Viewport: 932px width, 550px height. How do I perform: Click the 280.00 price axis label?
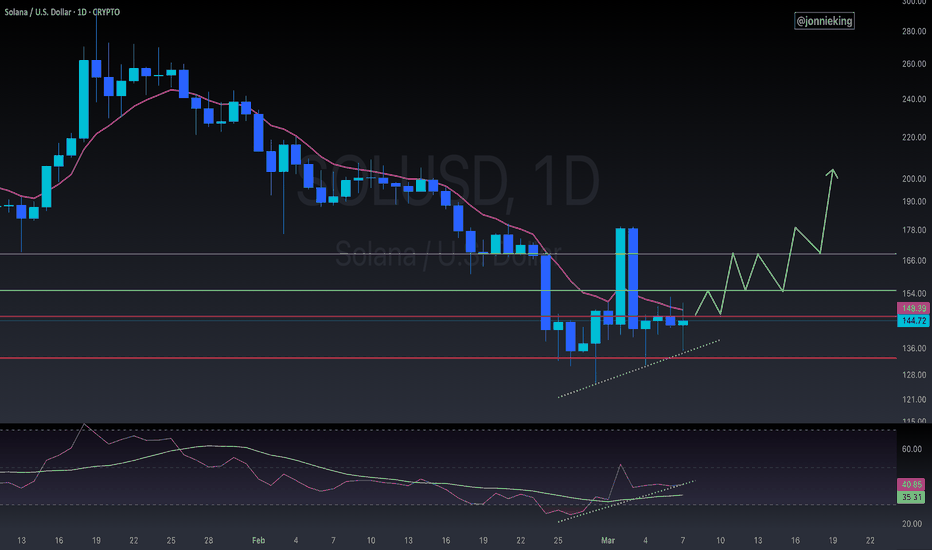[914, 31]
